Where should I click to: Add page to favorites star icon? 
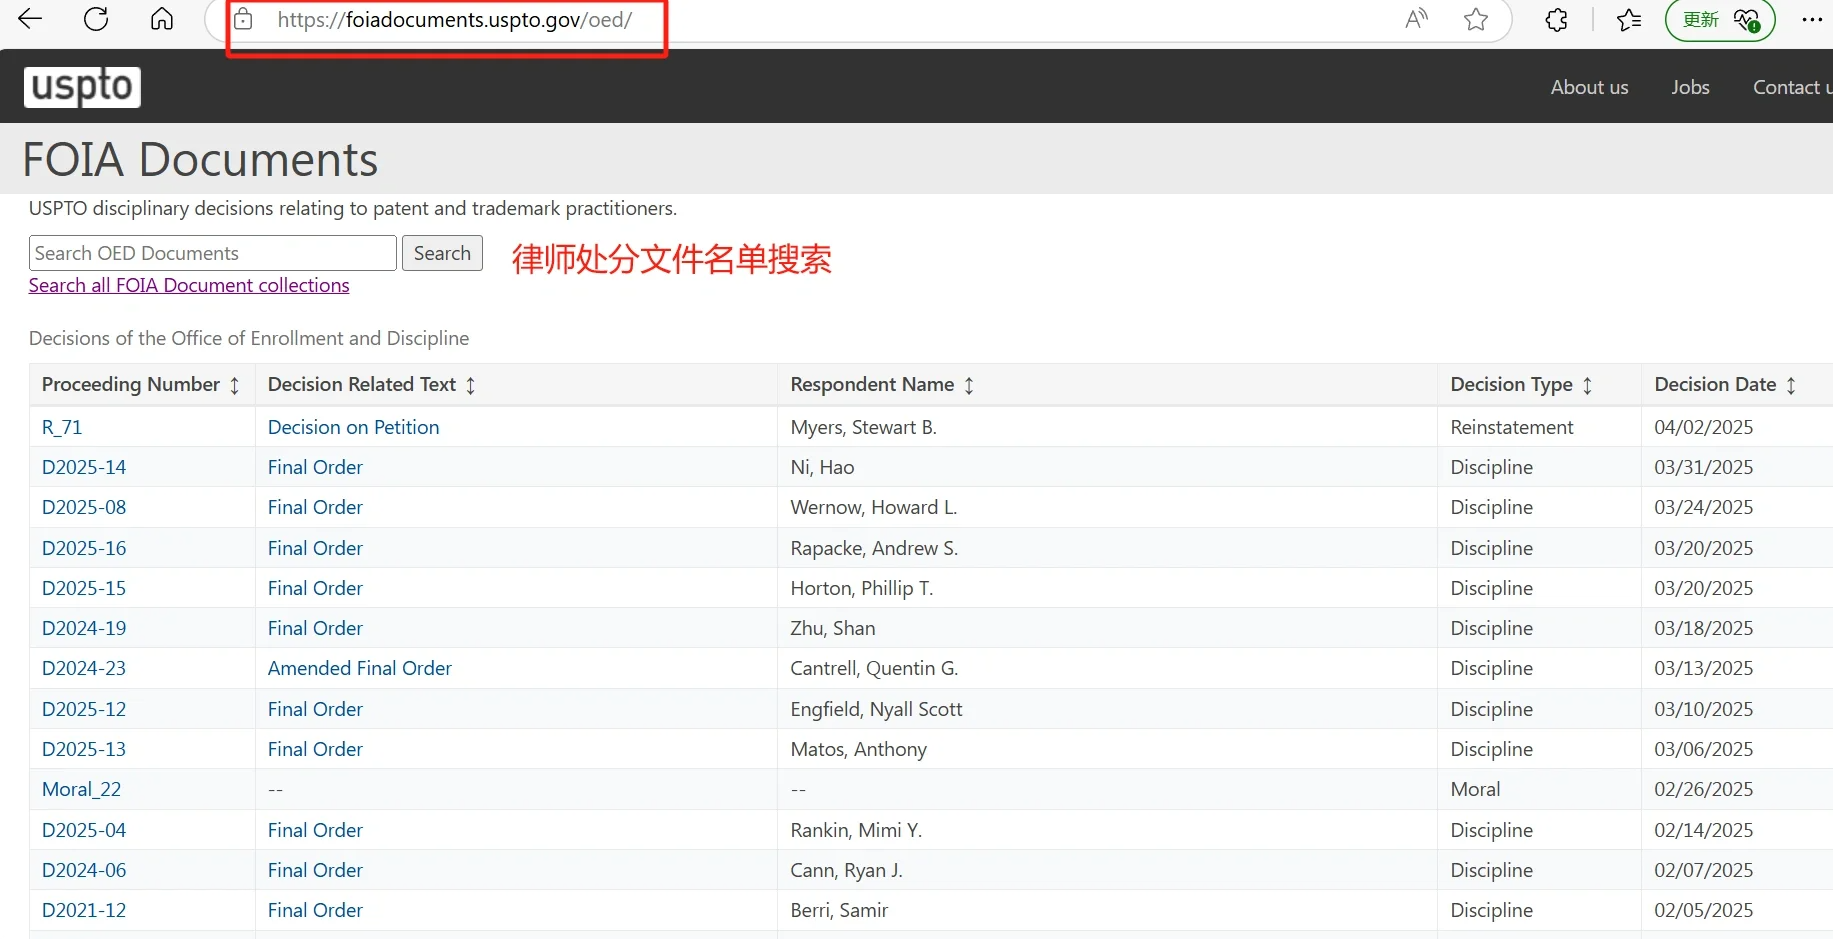click(1476, 19)
